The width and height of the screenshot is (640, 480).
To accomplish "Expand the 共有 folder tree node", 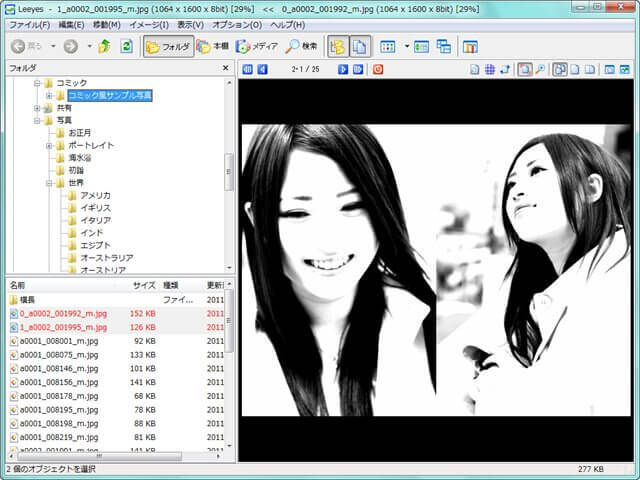I will point(37,108).
